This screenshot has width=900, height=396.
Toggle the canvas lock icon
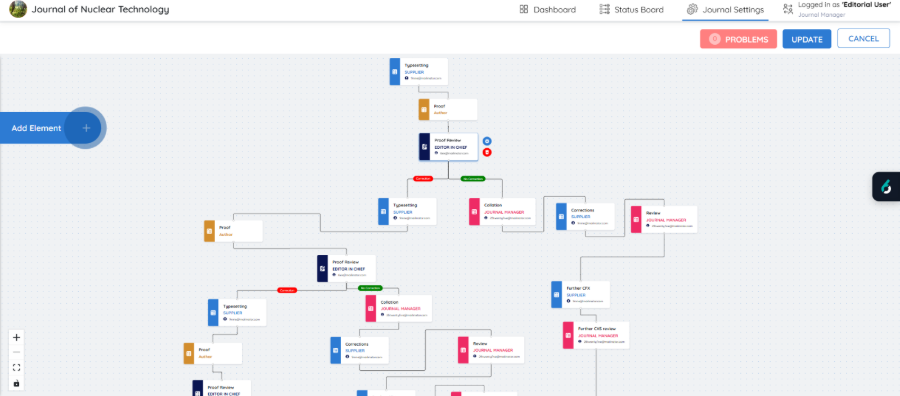[16, 383]
